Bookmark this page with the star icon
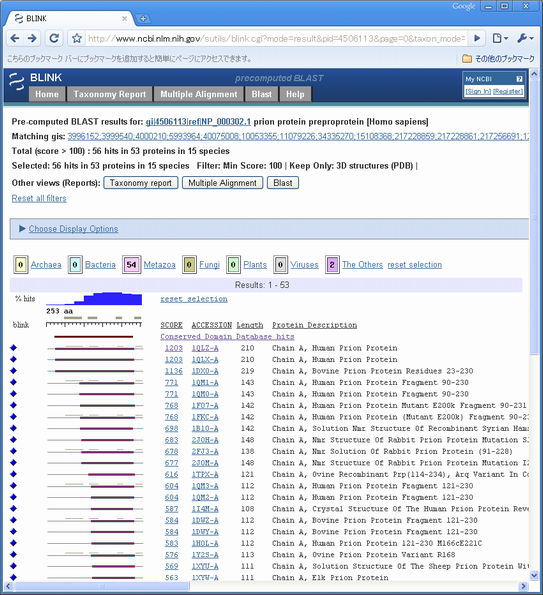543x595 pixels. tap(77, 38)
